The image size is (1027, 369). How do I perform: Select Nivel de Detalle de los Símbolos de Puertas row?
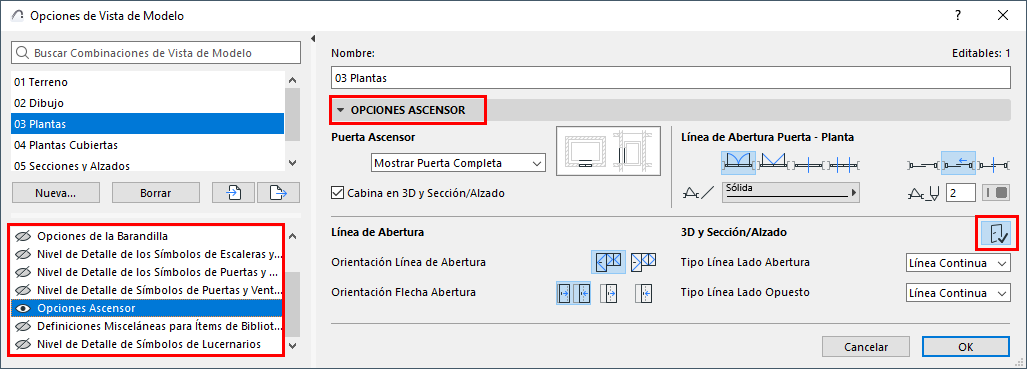point(148,272)
